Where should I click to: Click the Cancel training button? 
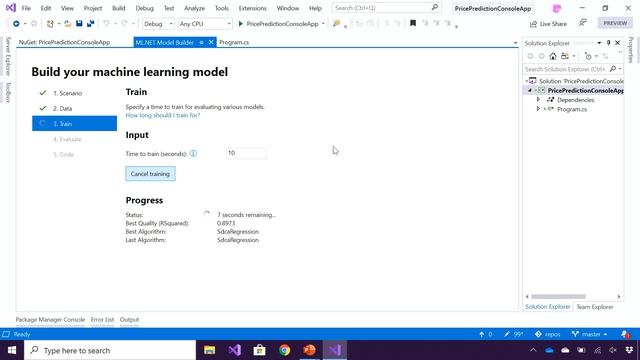tap(150, 174)
